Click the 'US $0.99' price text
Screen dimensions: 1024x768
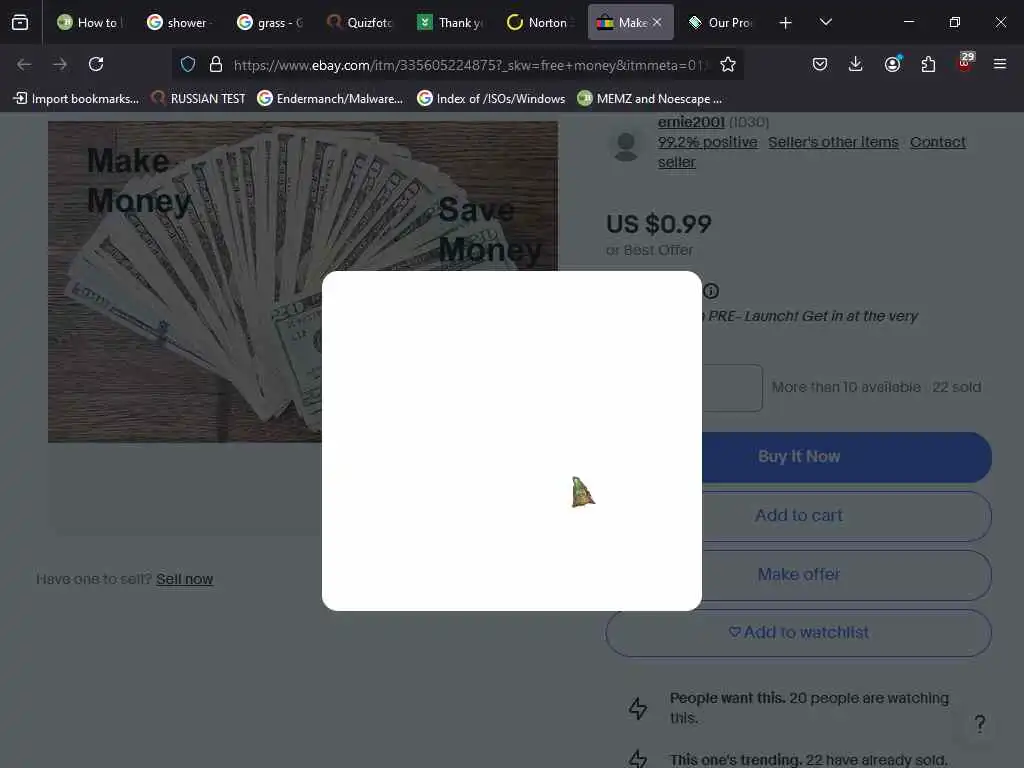(x=658, y=224)
